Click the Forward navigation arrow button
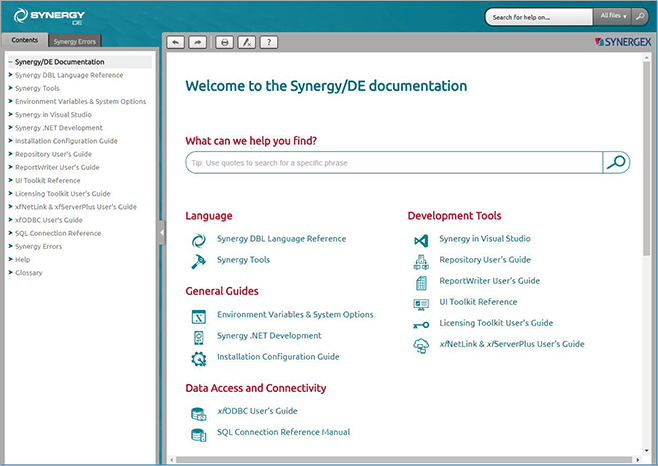 [197, 42]
